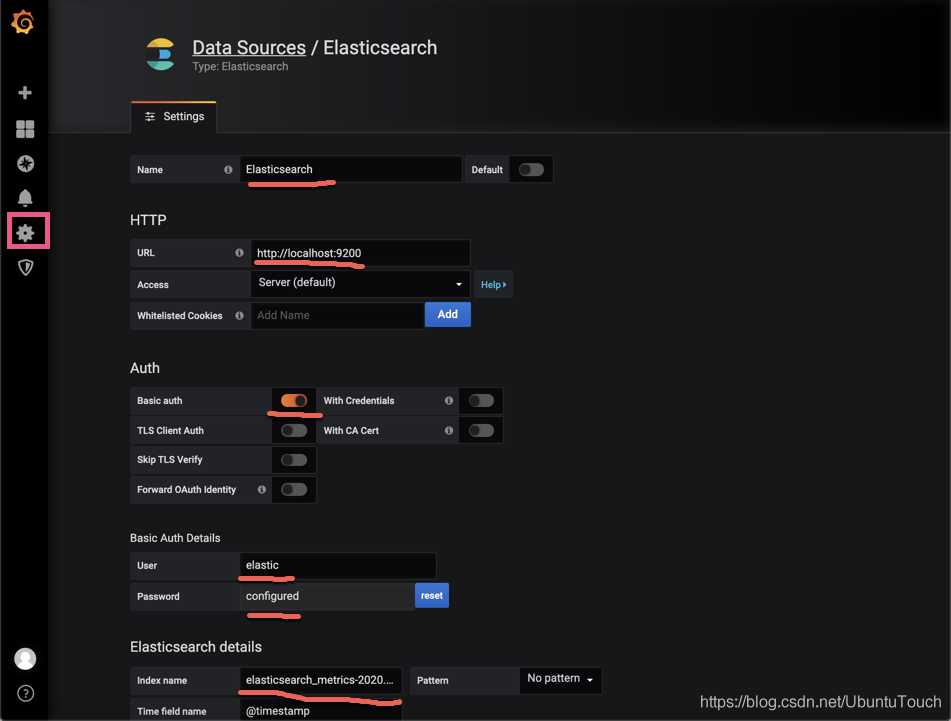
Task: Disable the Basic auth switch
Action: click(x=294, y=400)
